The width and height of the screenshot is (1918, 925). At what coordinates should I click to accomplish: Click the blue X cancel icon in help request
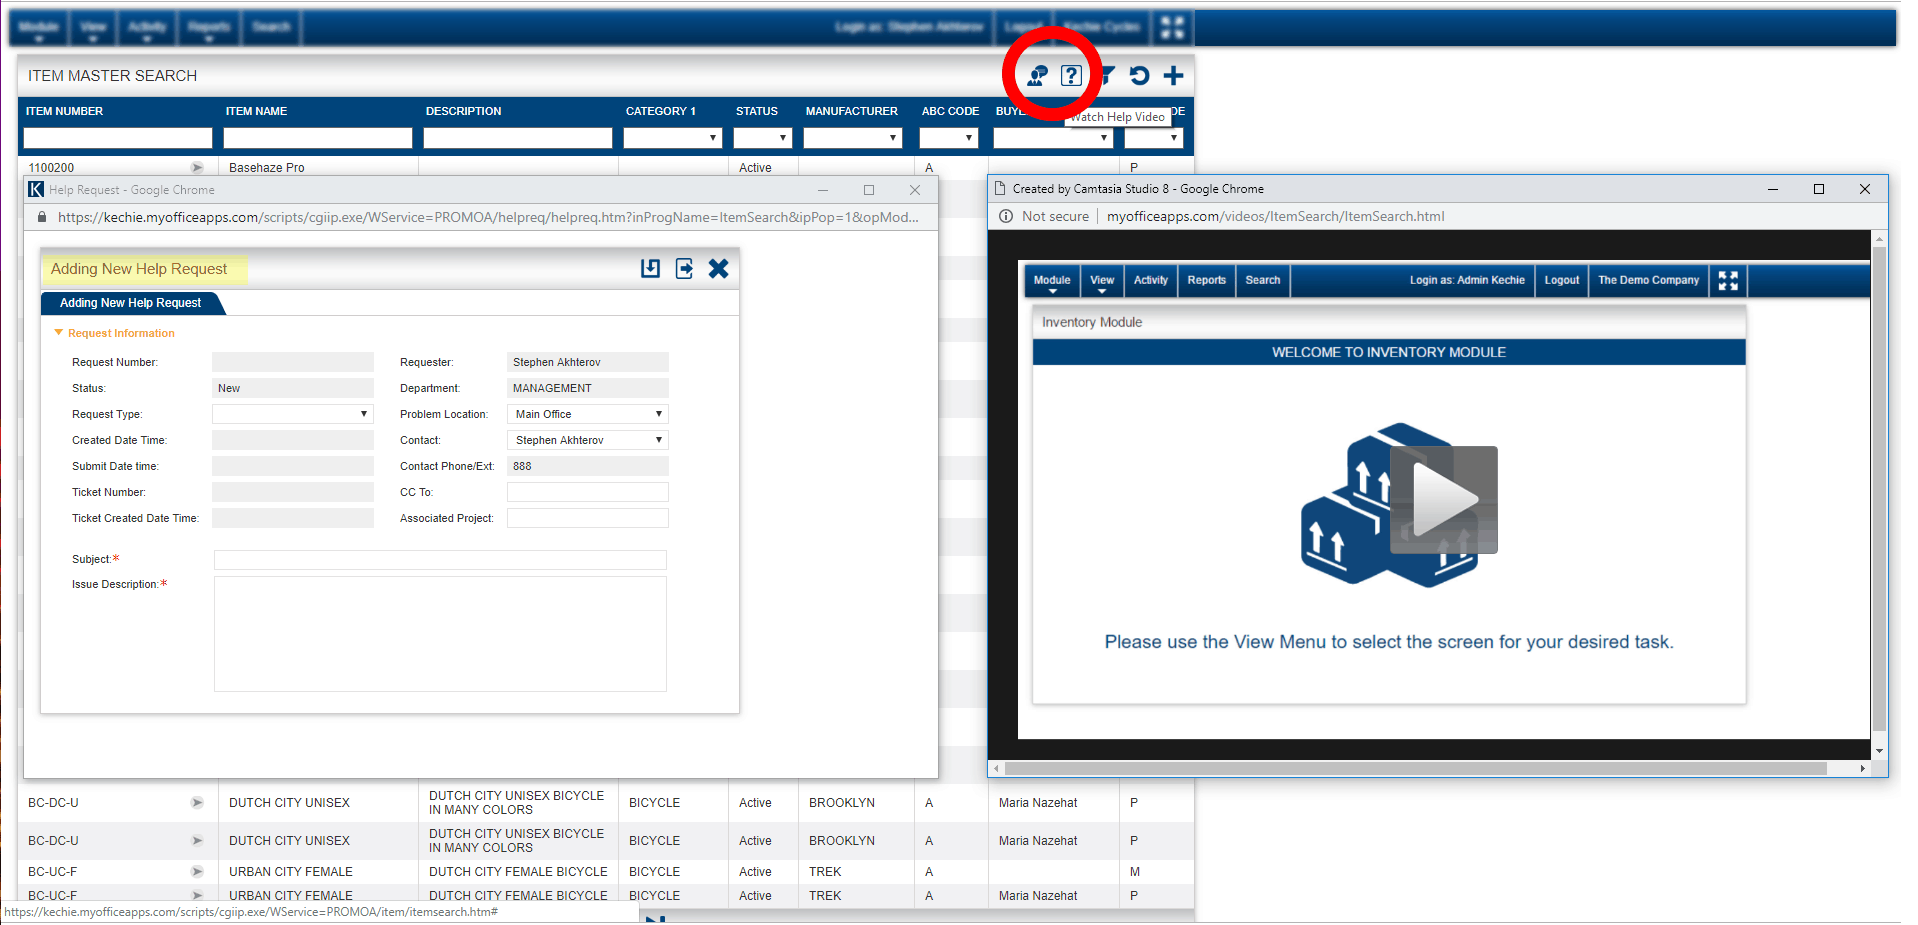point(718,268)
